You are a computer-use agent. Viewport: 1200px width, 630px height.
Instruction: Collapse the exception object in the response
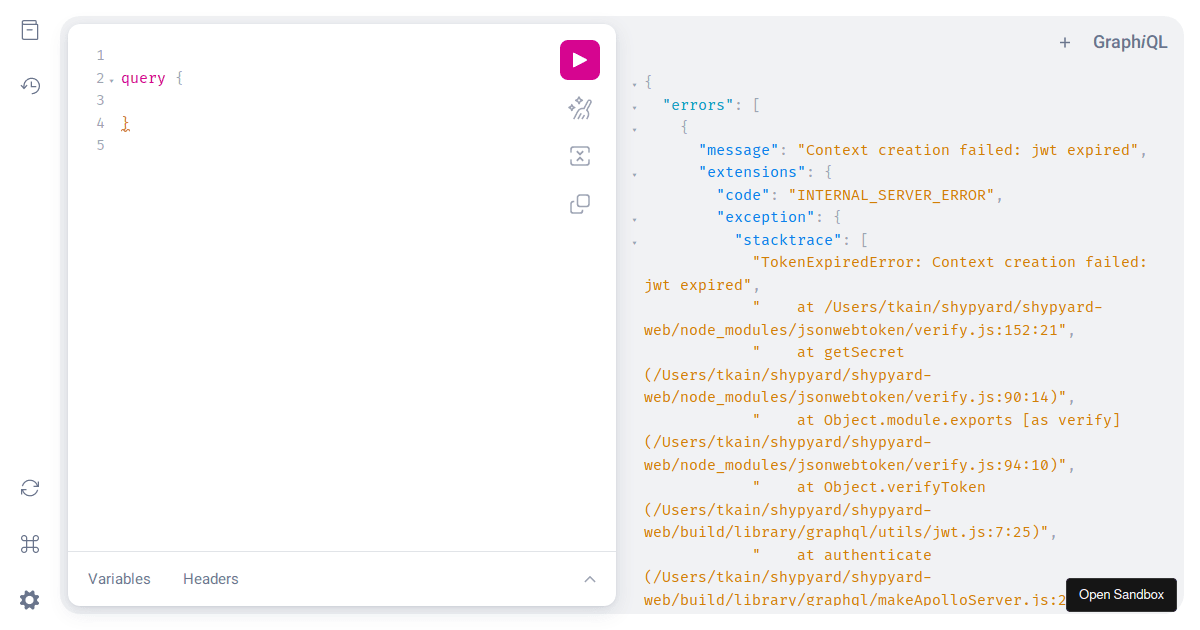[x=634, y=217]
